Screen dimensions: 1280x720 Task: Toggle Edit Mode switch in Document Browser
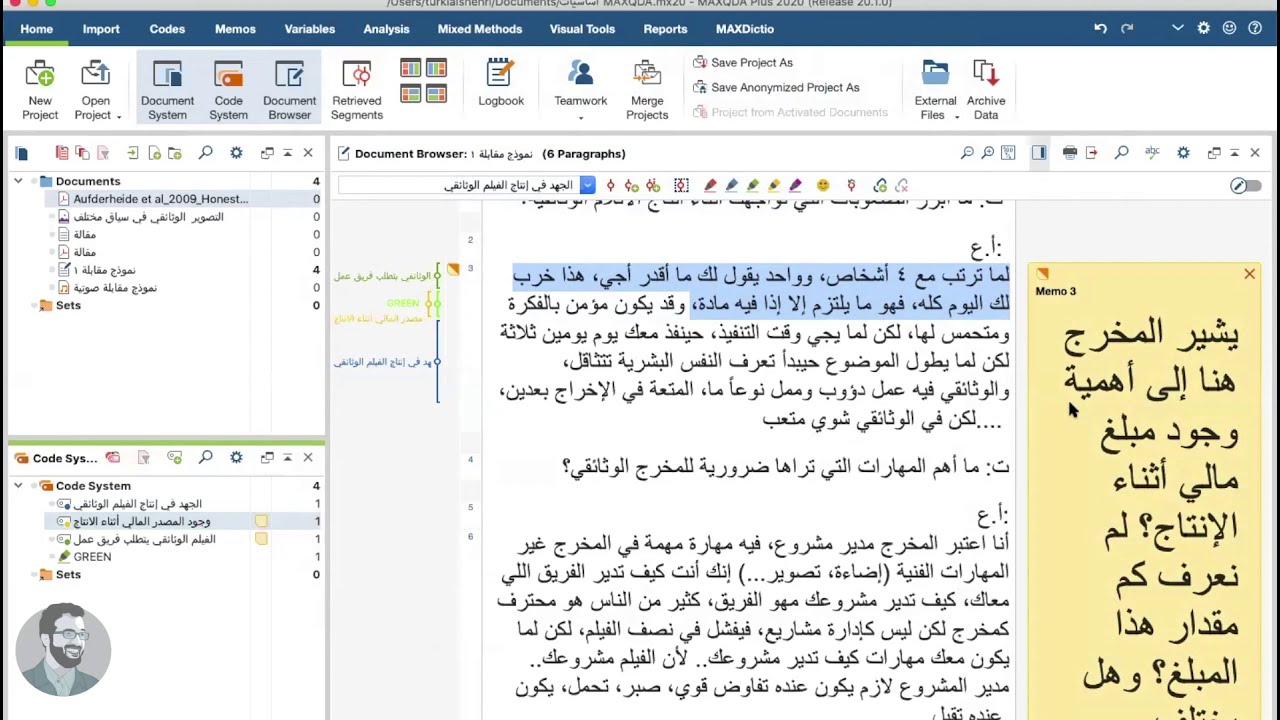(x=1246, y=185)
